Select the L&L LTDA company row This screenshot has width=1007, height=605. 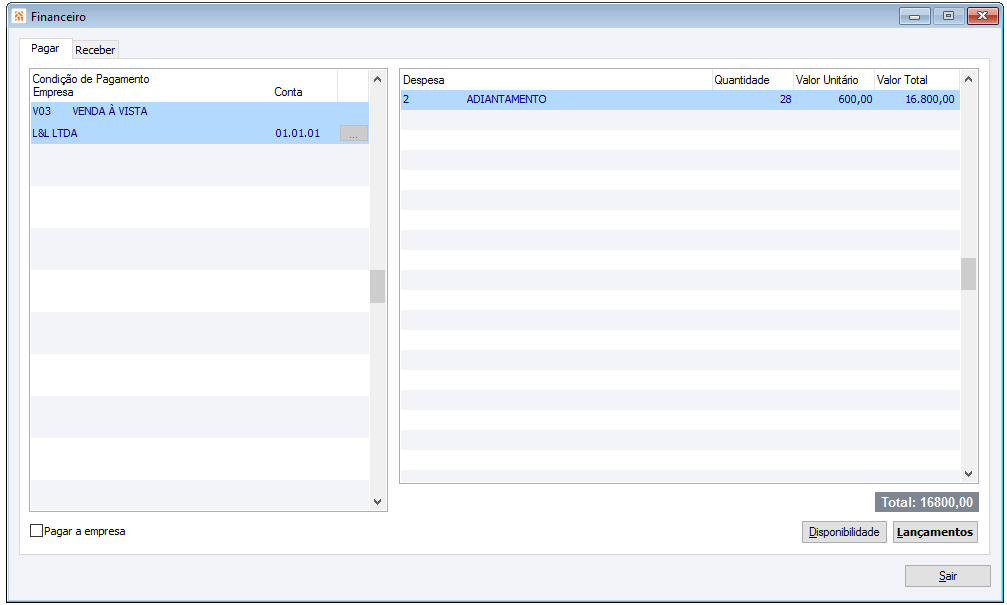(x=200, y=133)
